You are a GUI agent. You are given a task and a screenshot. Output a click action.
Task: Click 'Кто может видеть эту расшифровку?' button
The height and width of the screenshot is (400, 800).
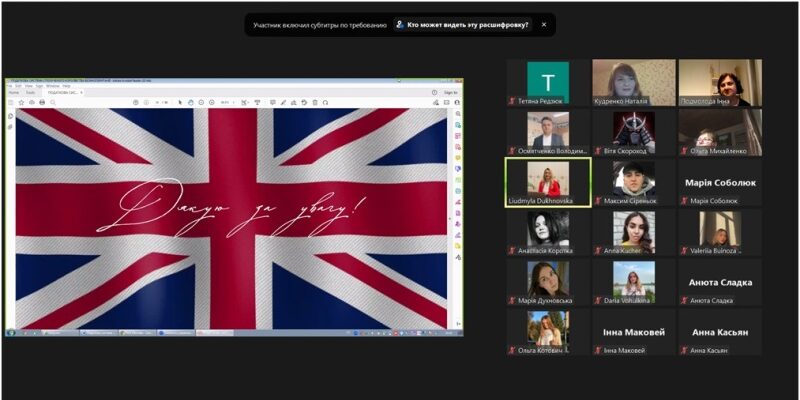(x=463, y=24)
